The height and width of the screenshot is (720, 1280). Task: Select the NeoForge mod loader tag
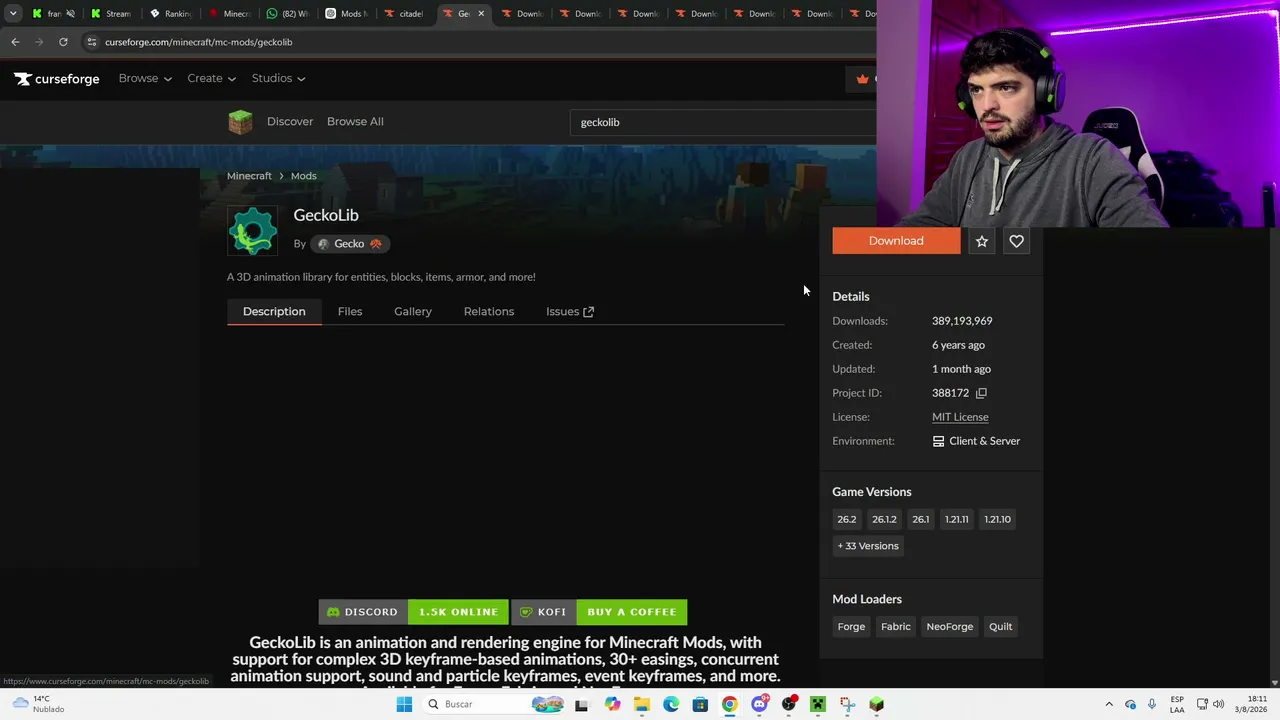950,627
